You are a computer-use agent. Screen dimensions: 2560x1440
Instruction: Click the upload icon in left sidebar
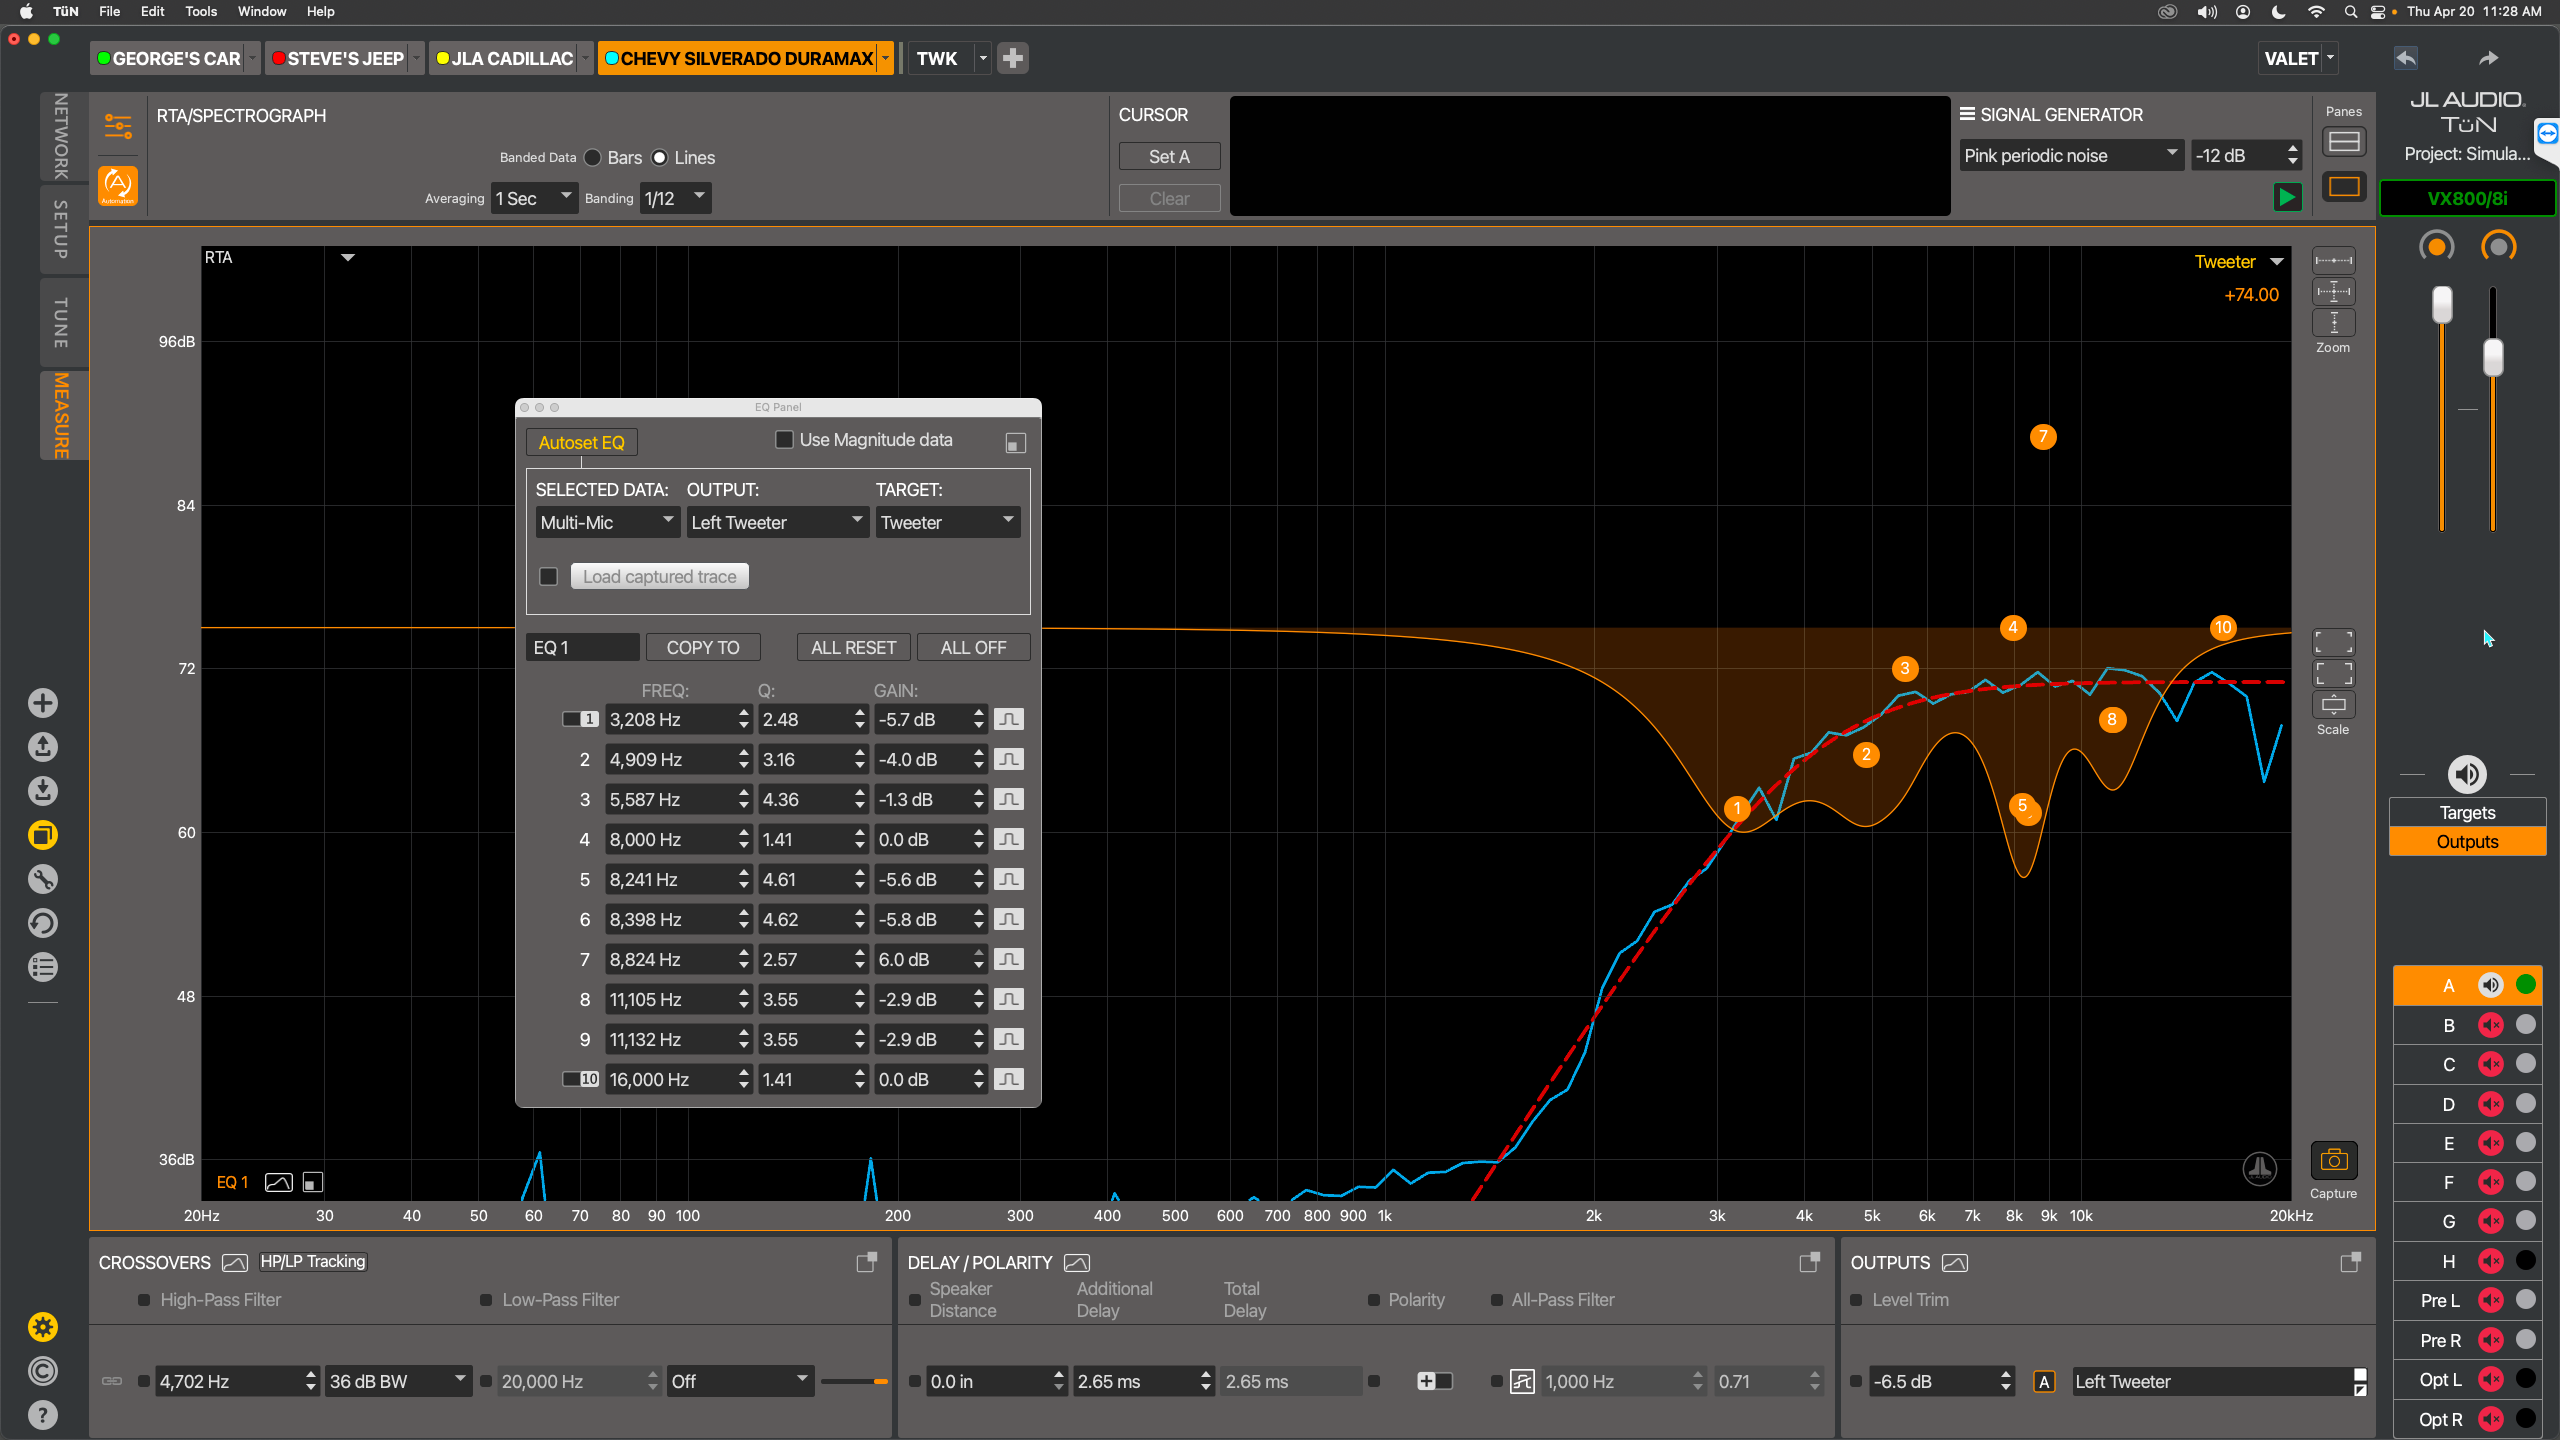pos(42,747)
